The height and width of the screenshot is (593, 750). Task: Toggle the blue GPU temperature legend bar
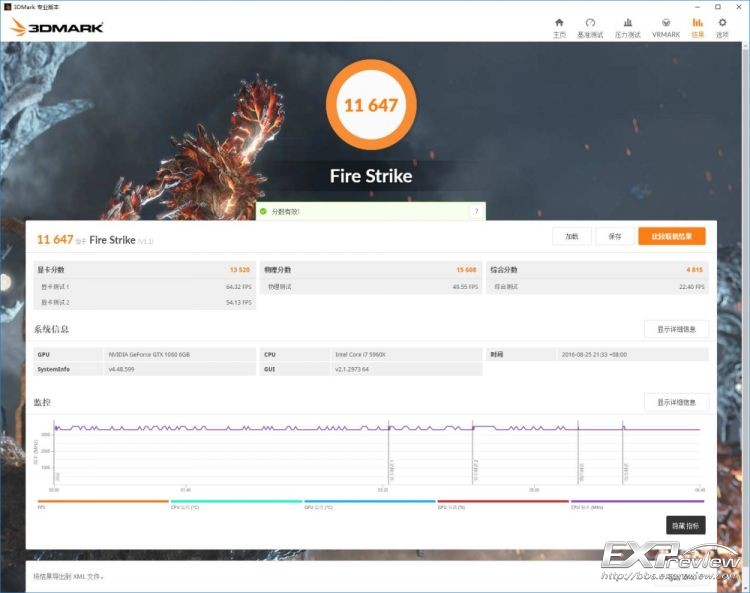(370, 502)
